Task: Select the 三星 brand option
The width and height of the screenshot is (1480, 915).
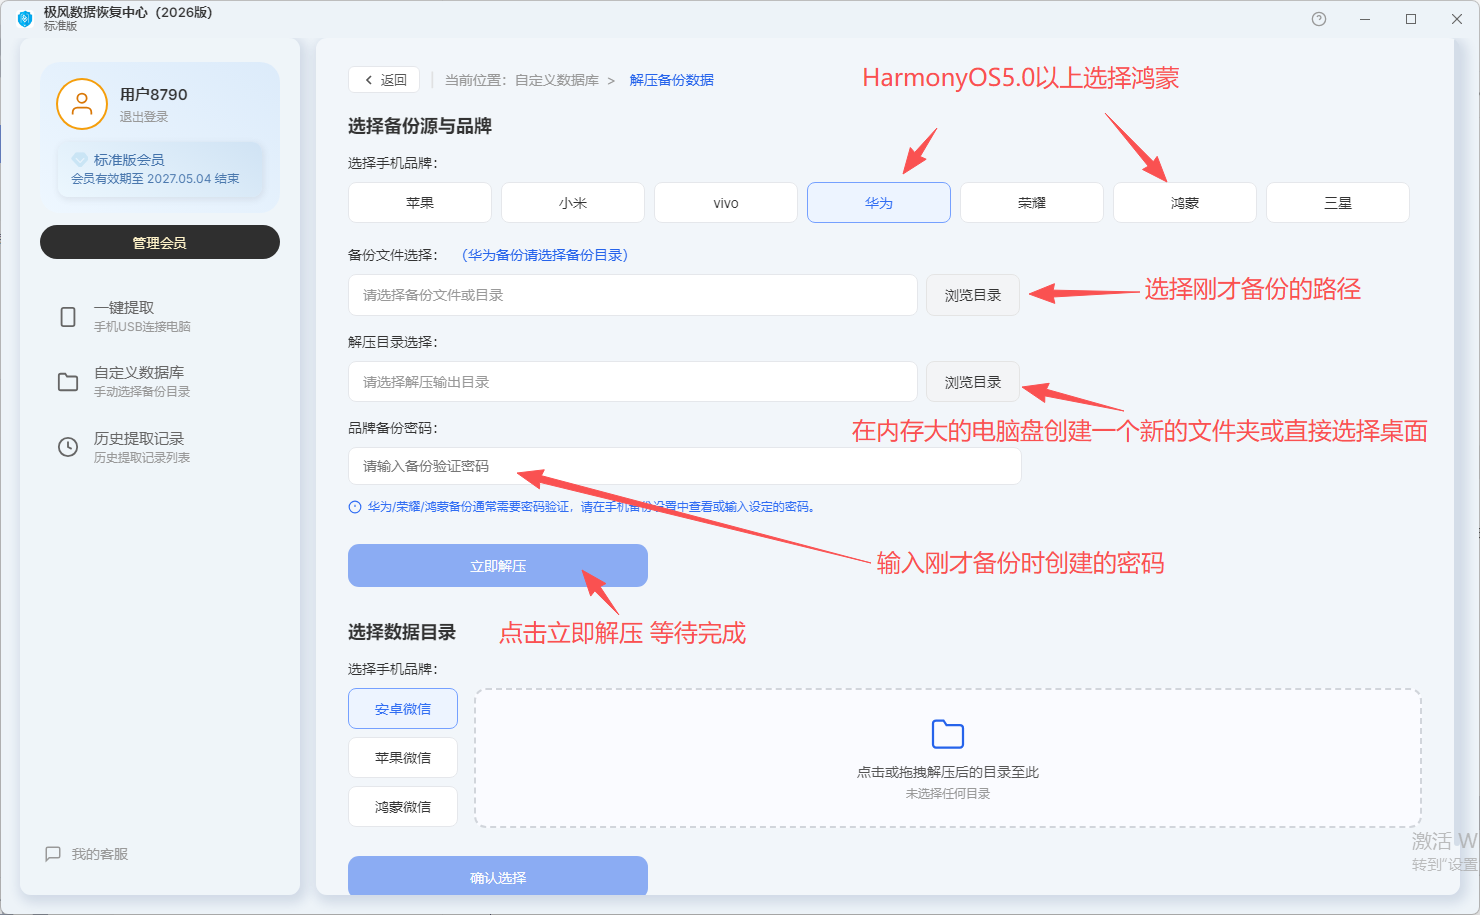Action: tap(1338, 202)
